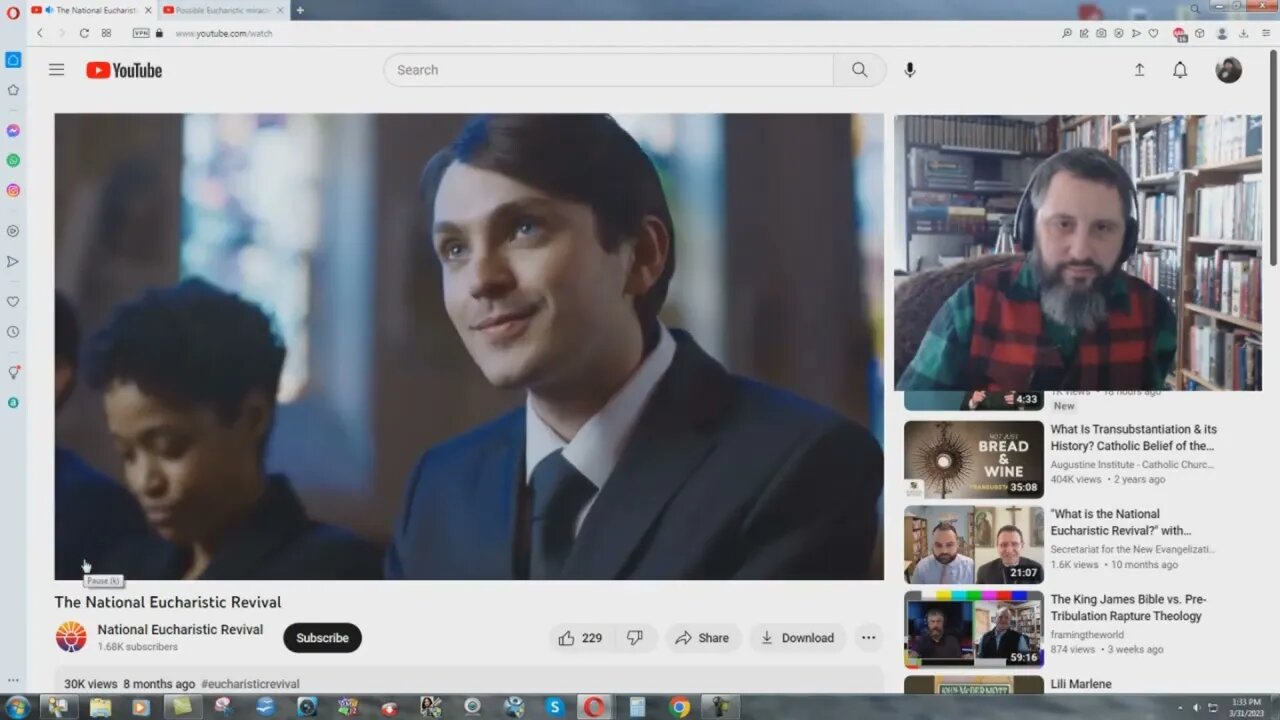Open Messenger in the Opera sidebar

13,131
